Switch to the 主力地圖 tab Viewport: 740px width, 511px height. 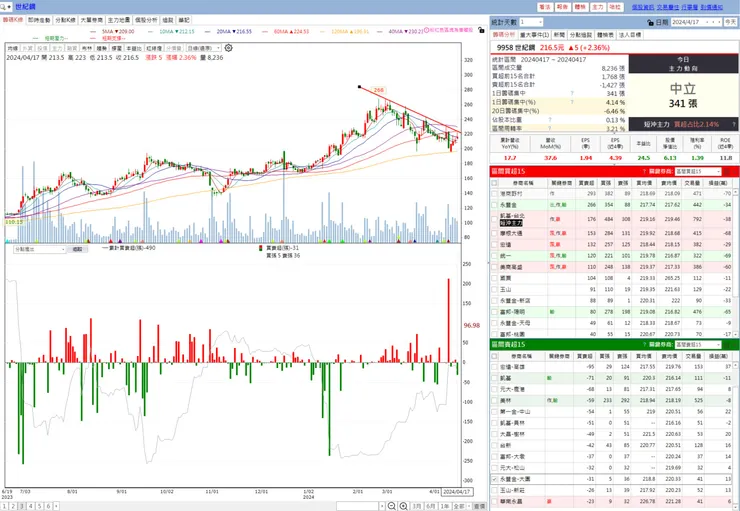click(x=118, y=20)
